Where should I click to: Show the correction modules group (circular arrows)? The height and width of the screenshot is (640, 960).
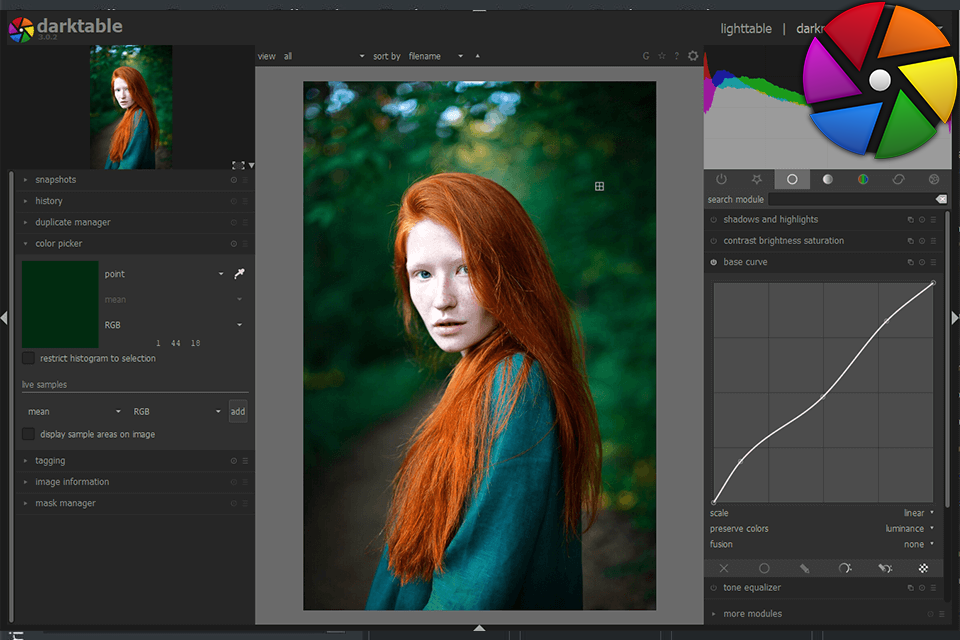coord(898,179)
